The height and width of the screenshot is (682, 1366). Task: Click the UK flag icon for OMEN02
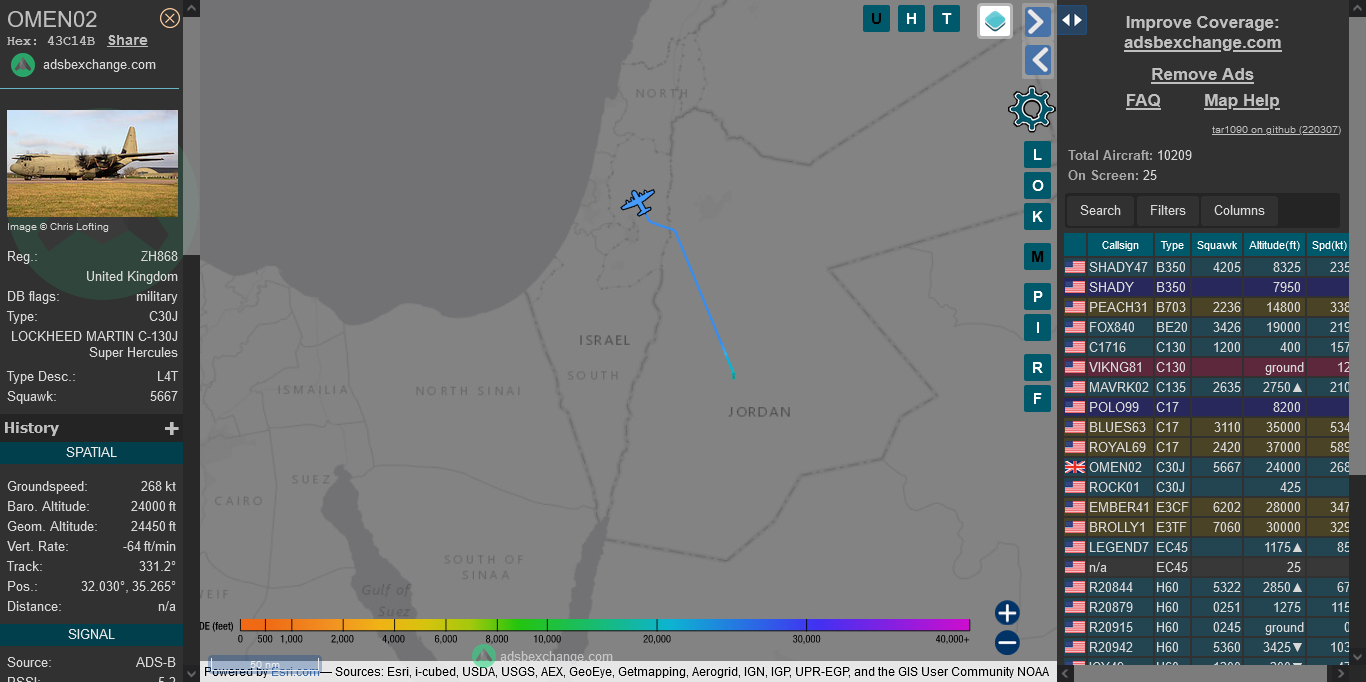point(1075,467)
